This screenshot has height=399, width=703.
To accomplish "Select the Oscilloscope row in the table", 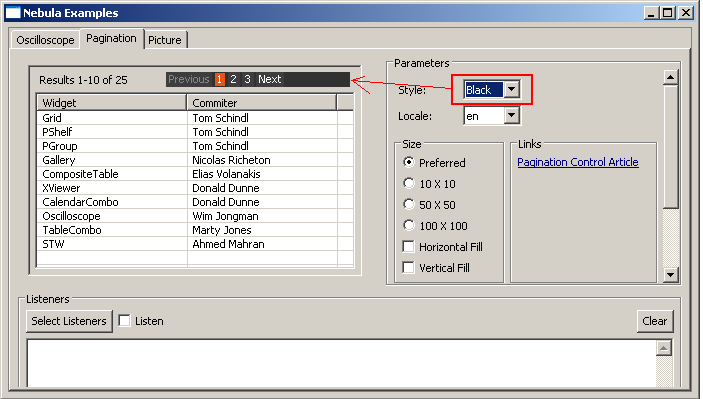I will click(195, 216).
